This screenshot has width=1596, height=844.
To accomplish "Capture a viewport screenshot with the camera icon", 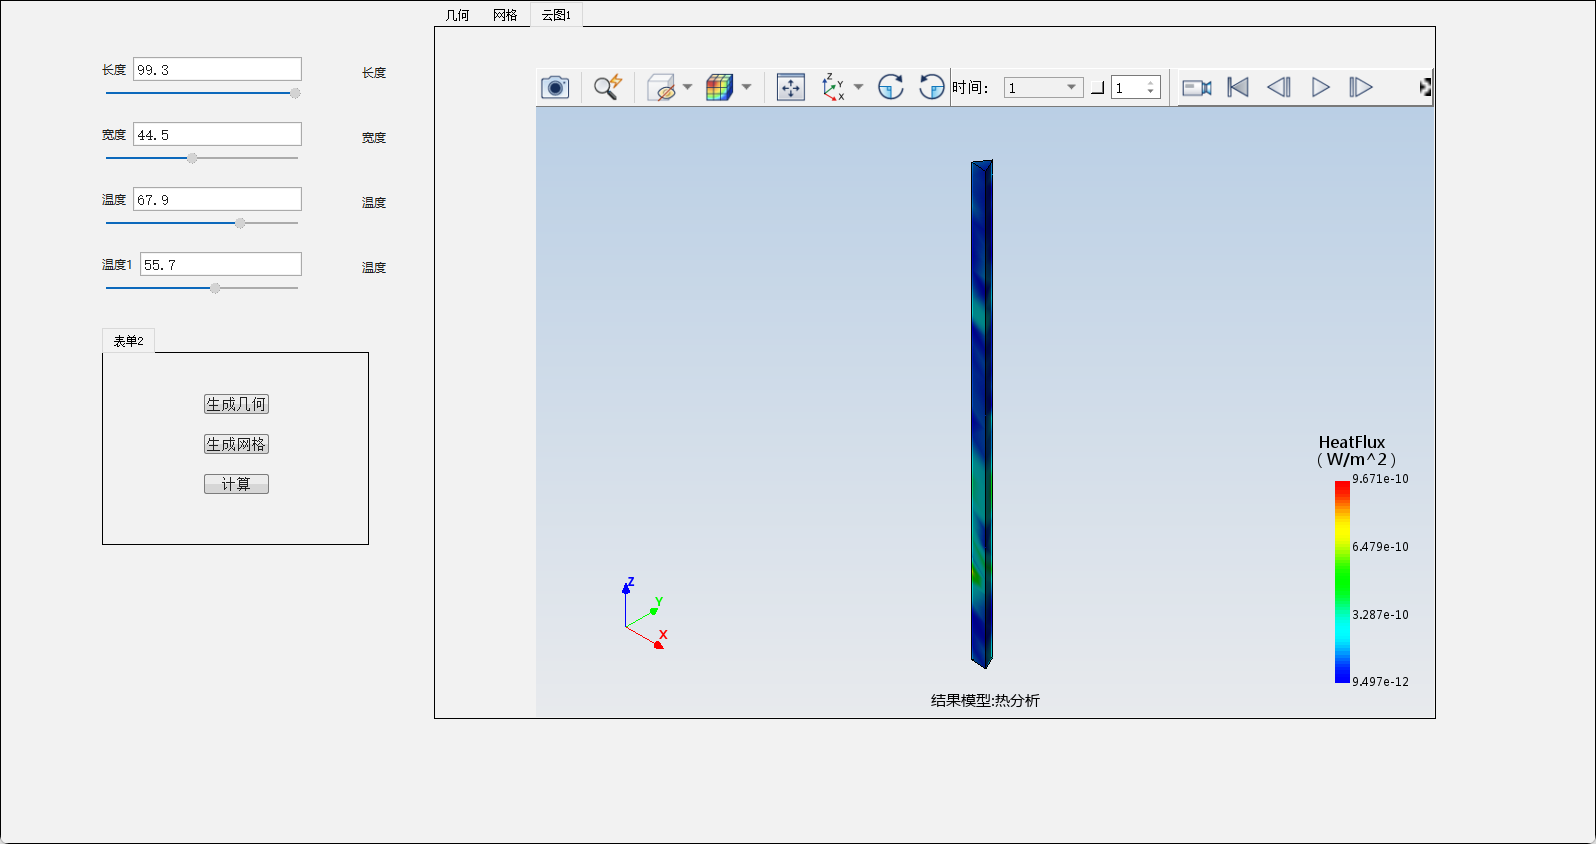I will [x=555, y=87].
